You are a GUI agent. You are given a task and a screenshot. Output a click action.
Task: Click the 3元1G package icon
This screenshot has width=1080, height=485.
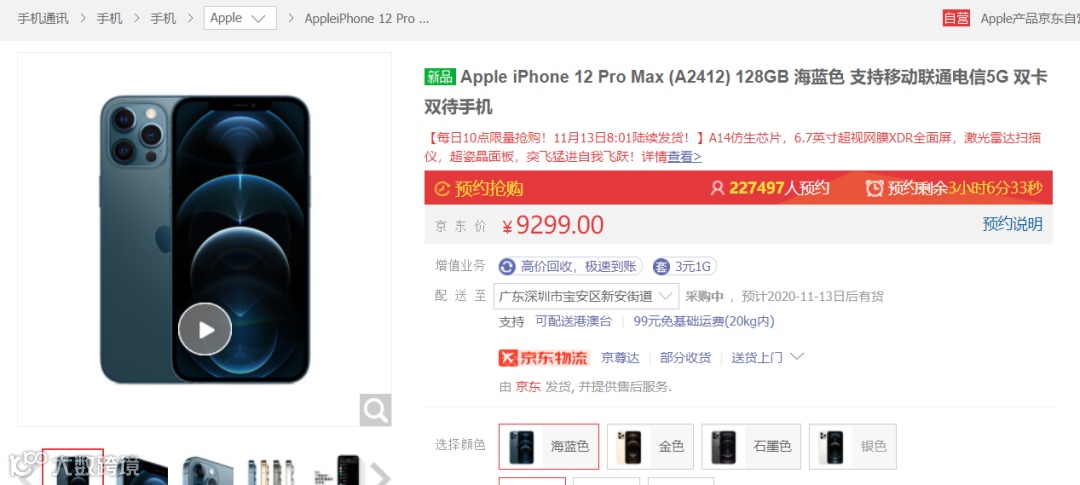point(661,267)
